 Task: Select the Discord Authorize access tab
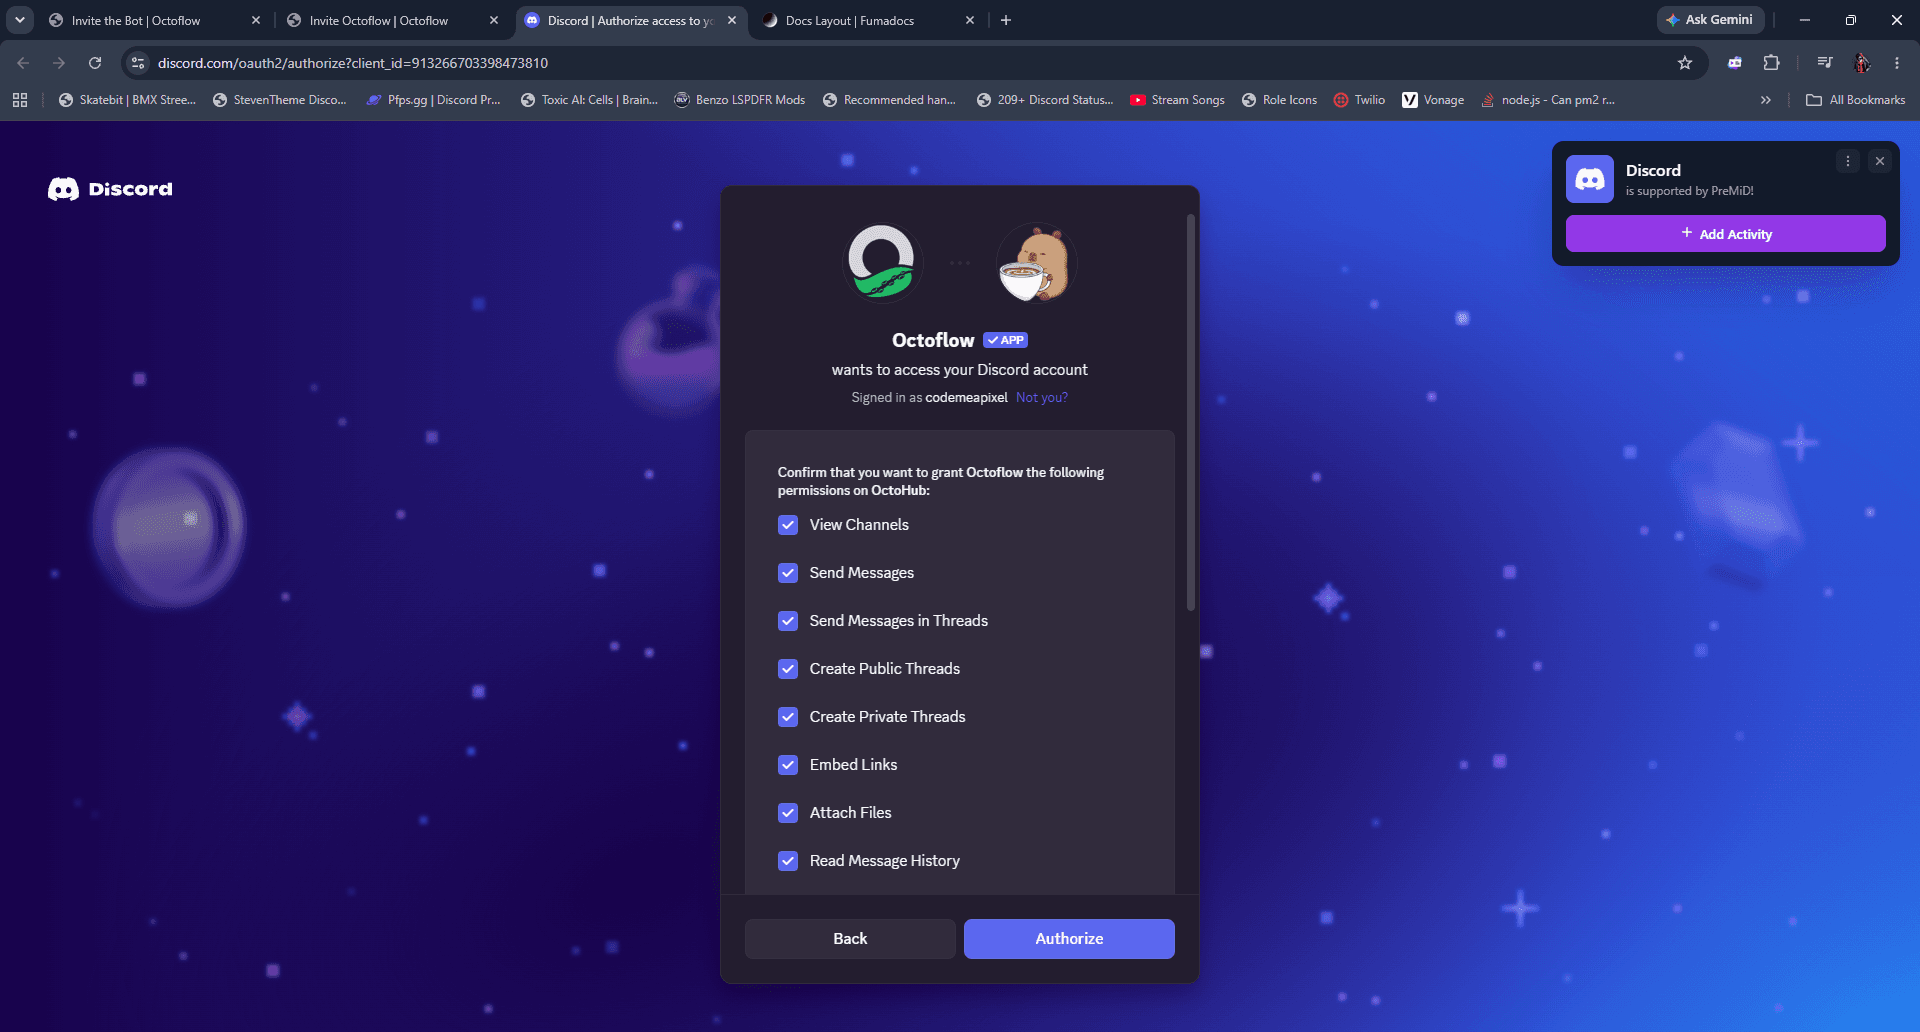630,20
